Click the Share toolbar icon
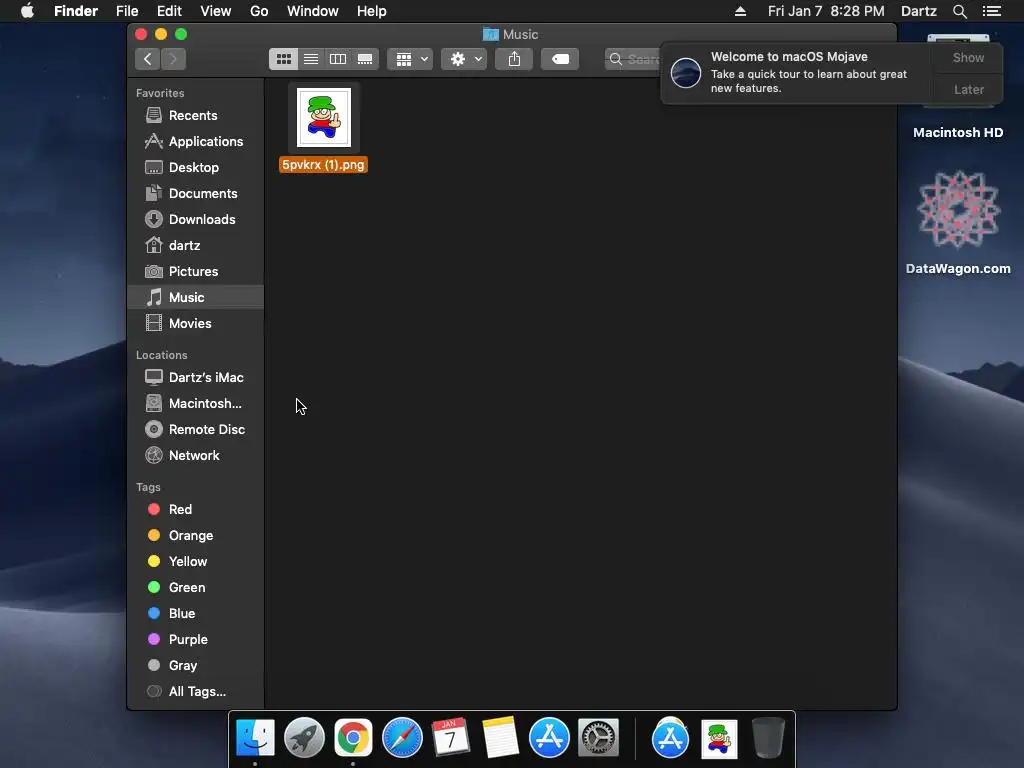This screenshot has width=1024, height=768. point(515,59)
